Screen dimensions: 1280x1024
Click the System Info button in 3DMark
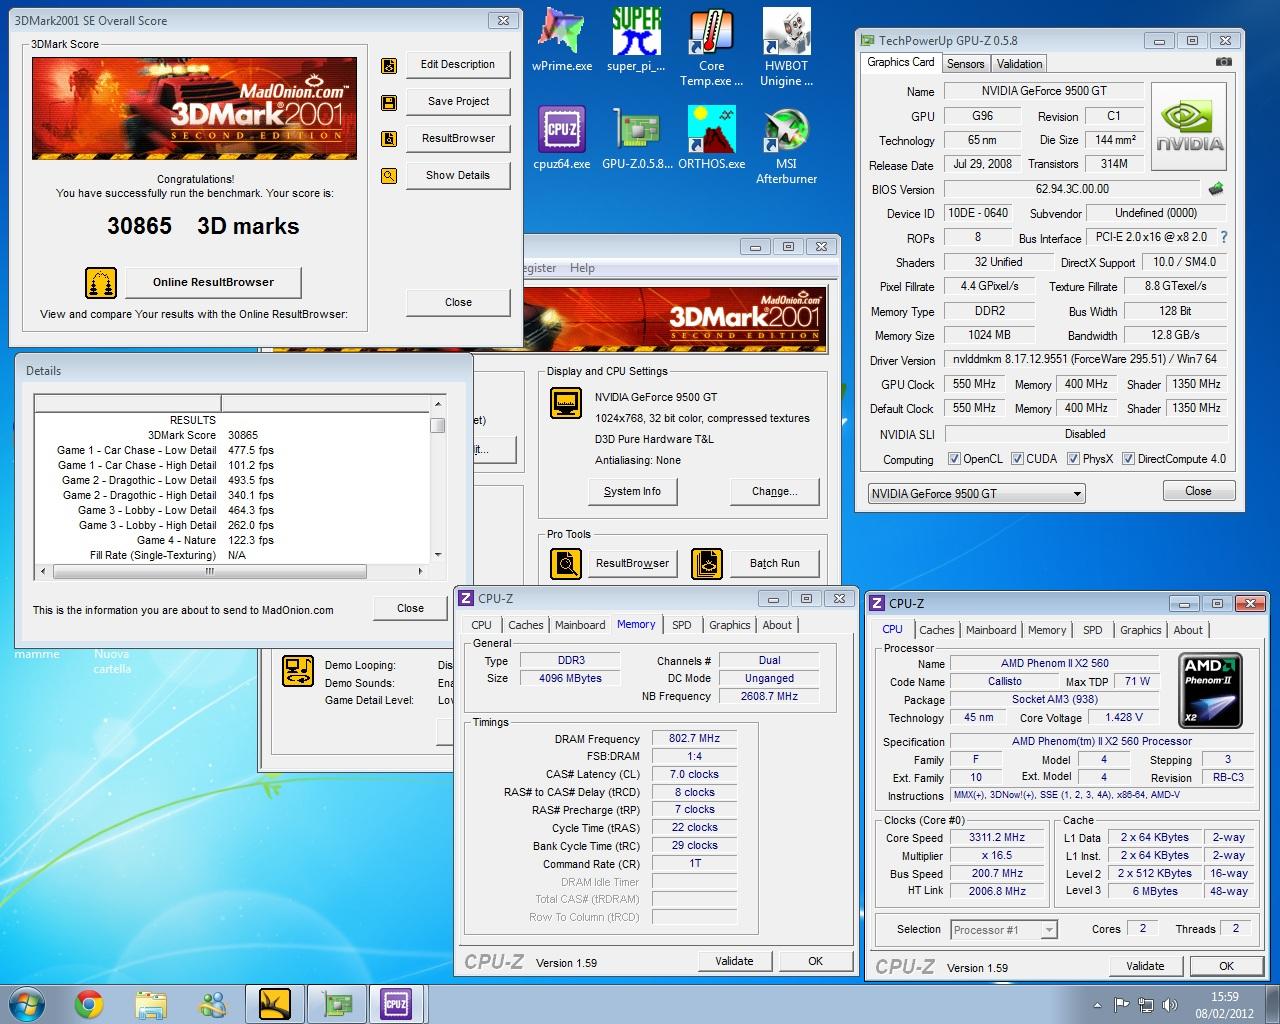click(x=632, y=492)
